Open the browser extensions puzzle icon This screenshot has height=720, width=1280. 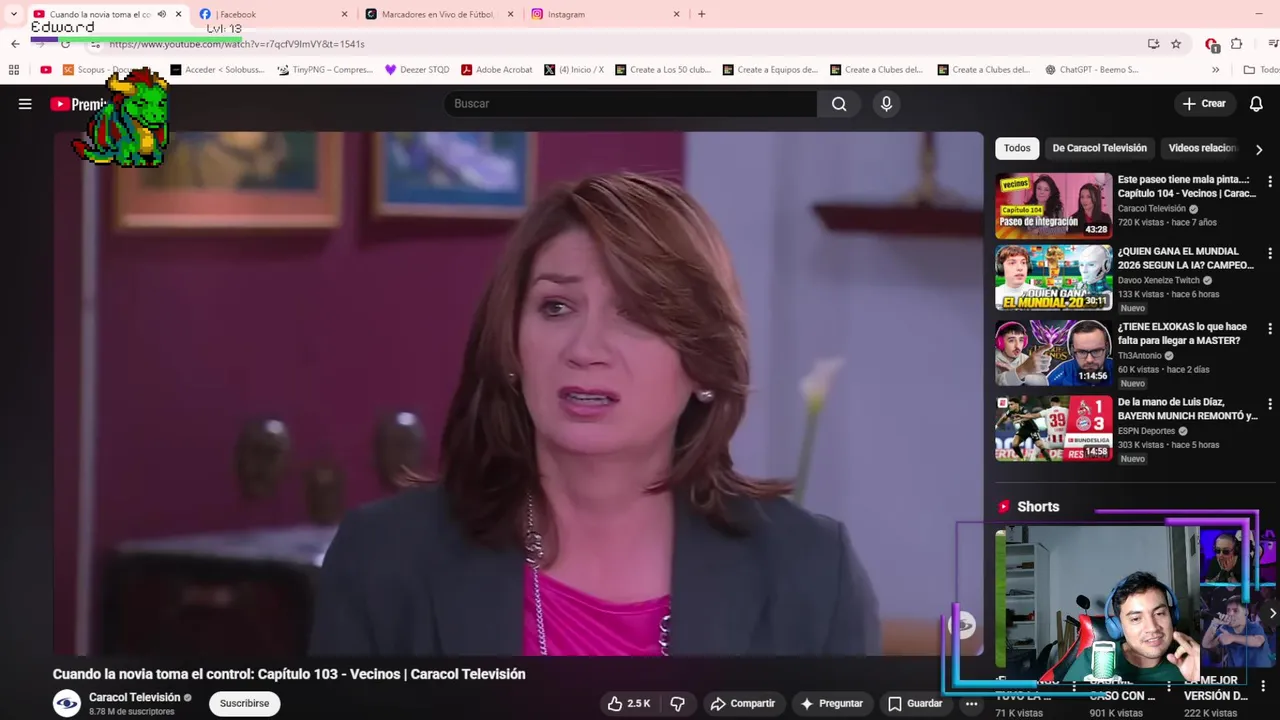pos(1236,44)
